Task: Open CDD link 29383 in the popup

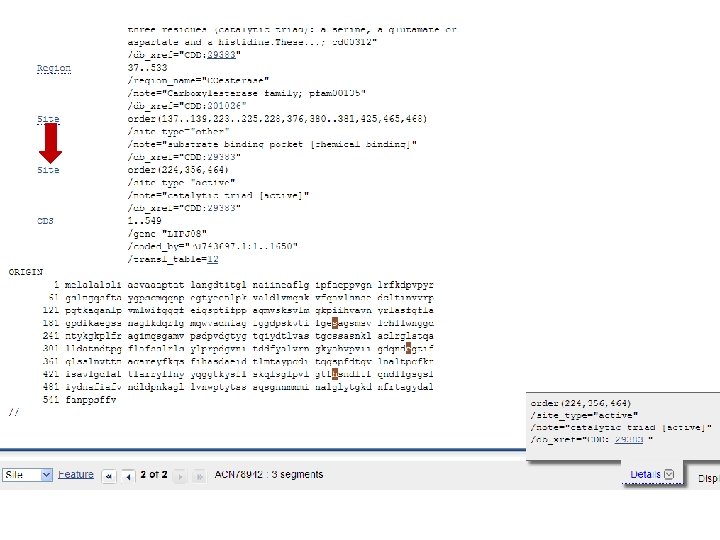Action: tap(629, 440)
